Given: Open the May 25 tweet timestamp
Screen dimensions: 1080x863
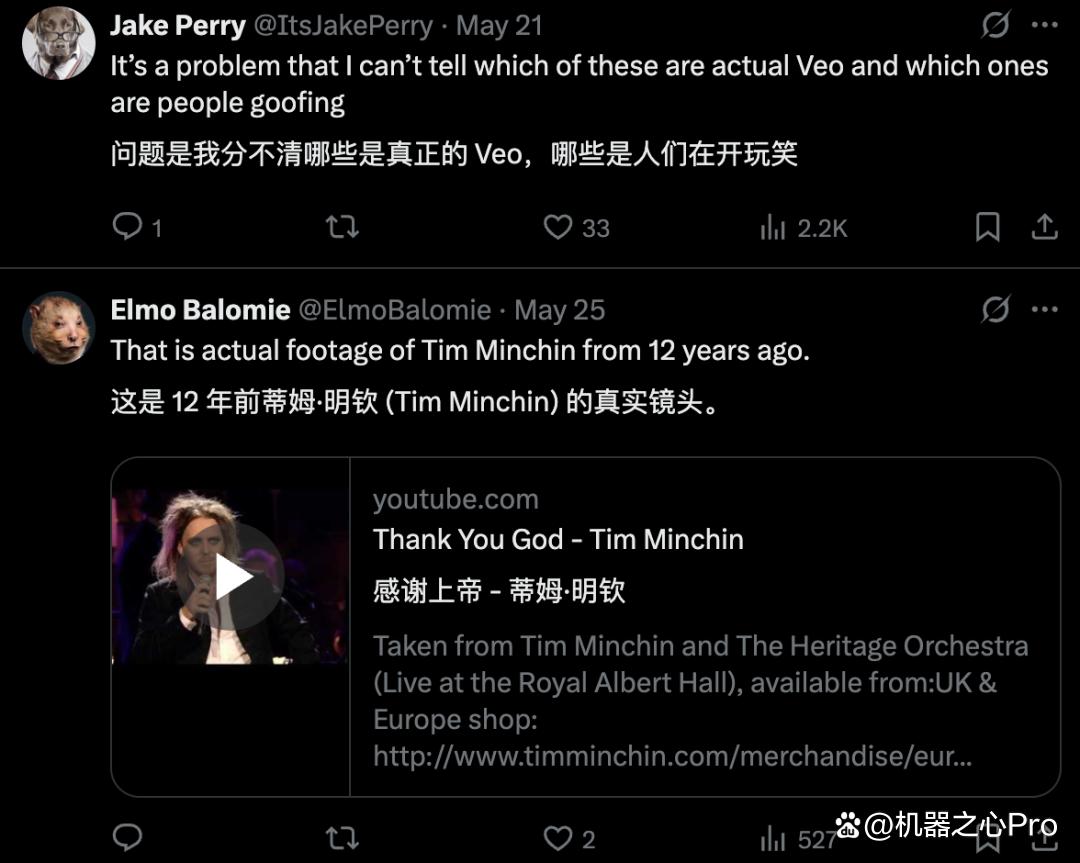Looking at the screenshot, I should [x=559, y=310].
